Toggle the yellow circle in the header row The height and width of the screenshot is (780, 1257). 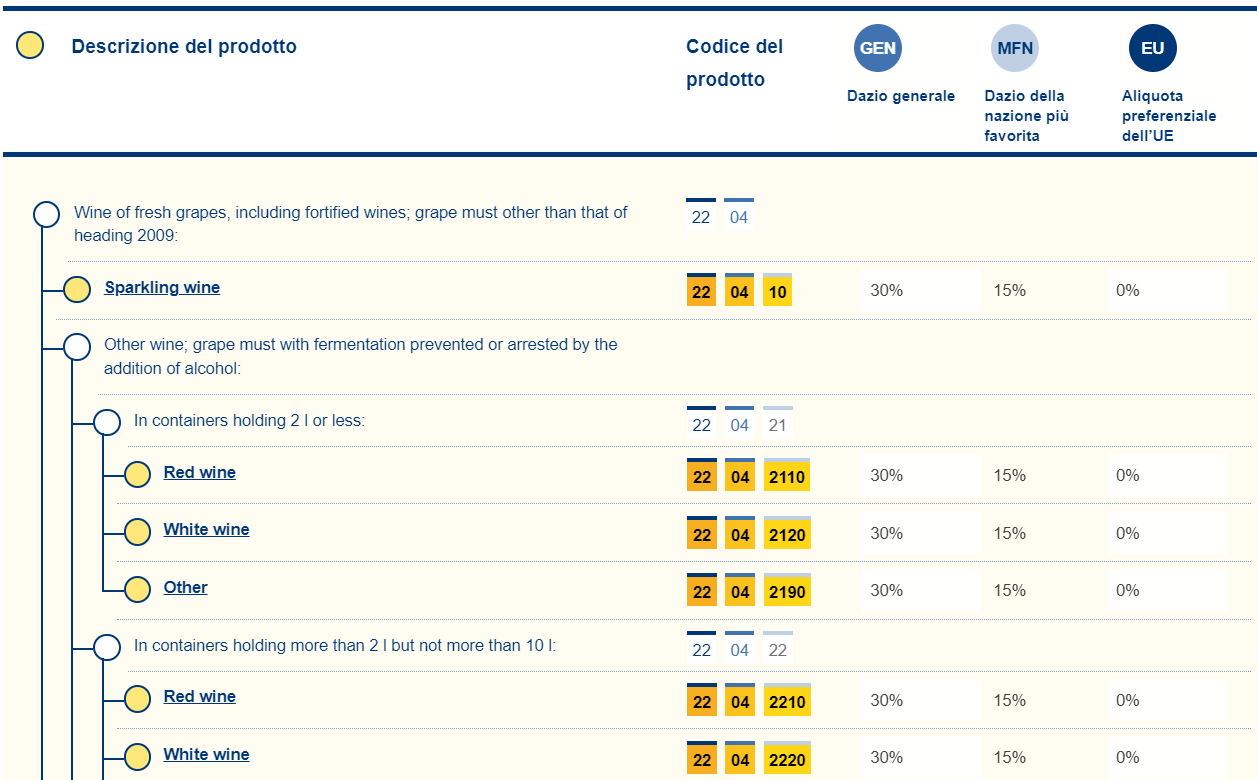click(x=31, y=45)
